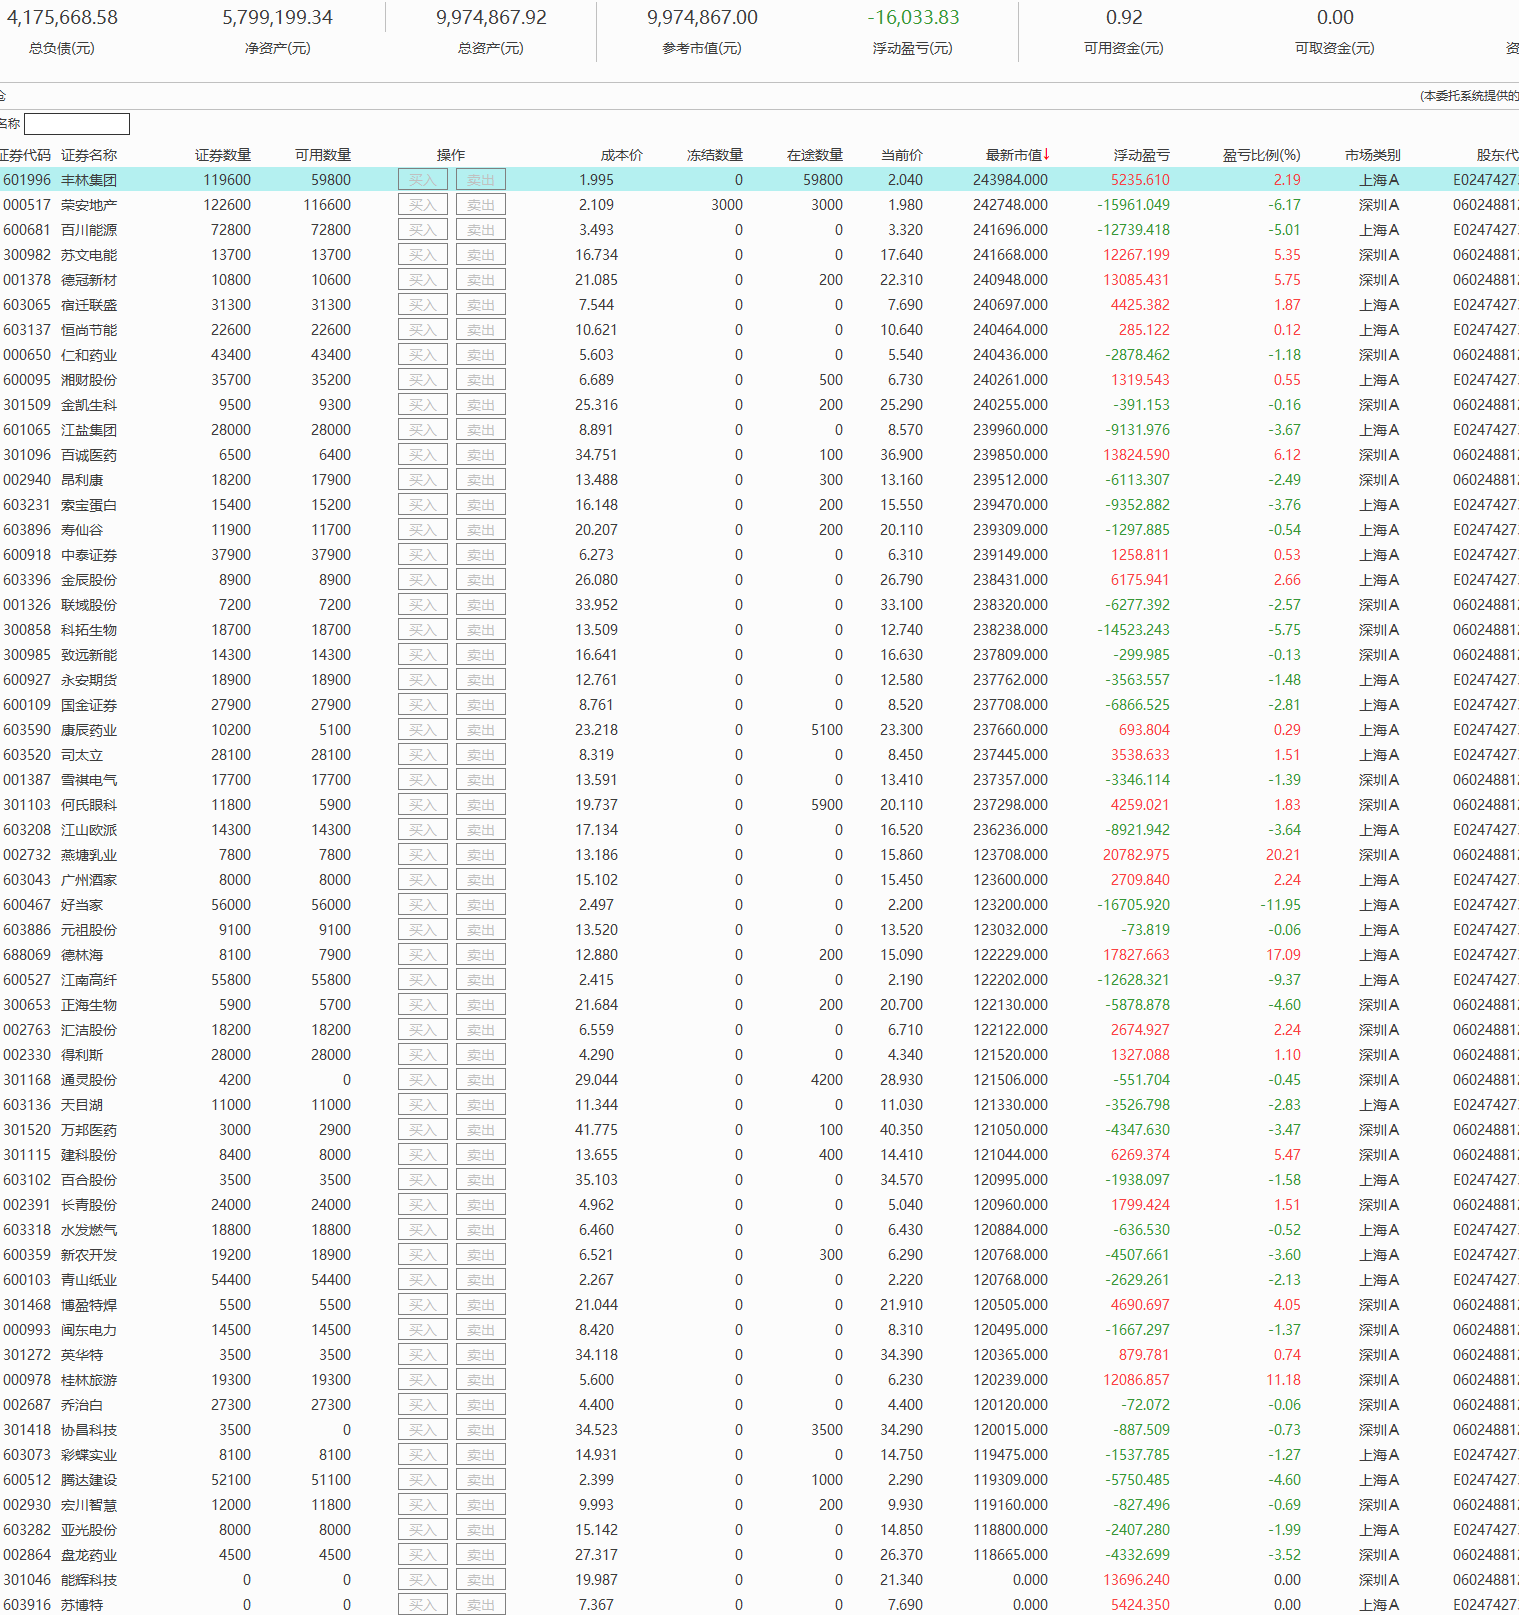Hit 买入 for 桂林旅游 holding
This screenshot has width=1519, height=1615.
[422, 1380]
